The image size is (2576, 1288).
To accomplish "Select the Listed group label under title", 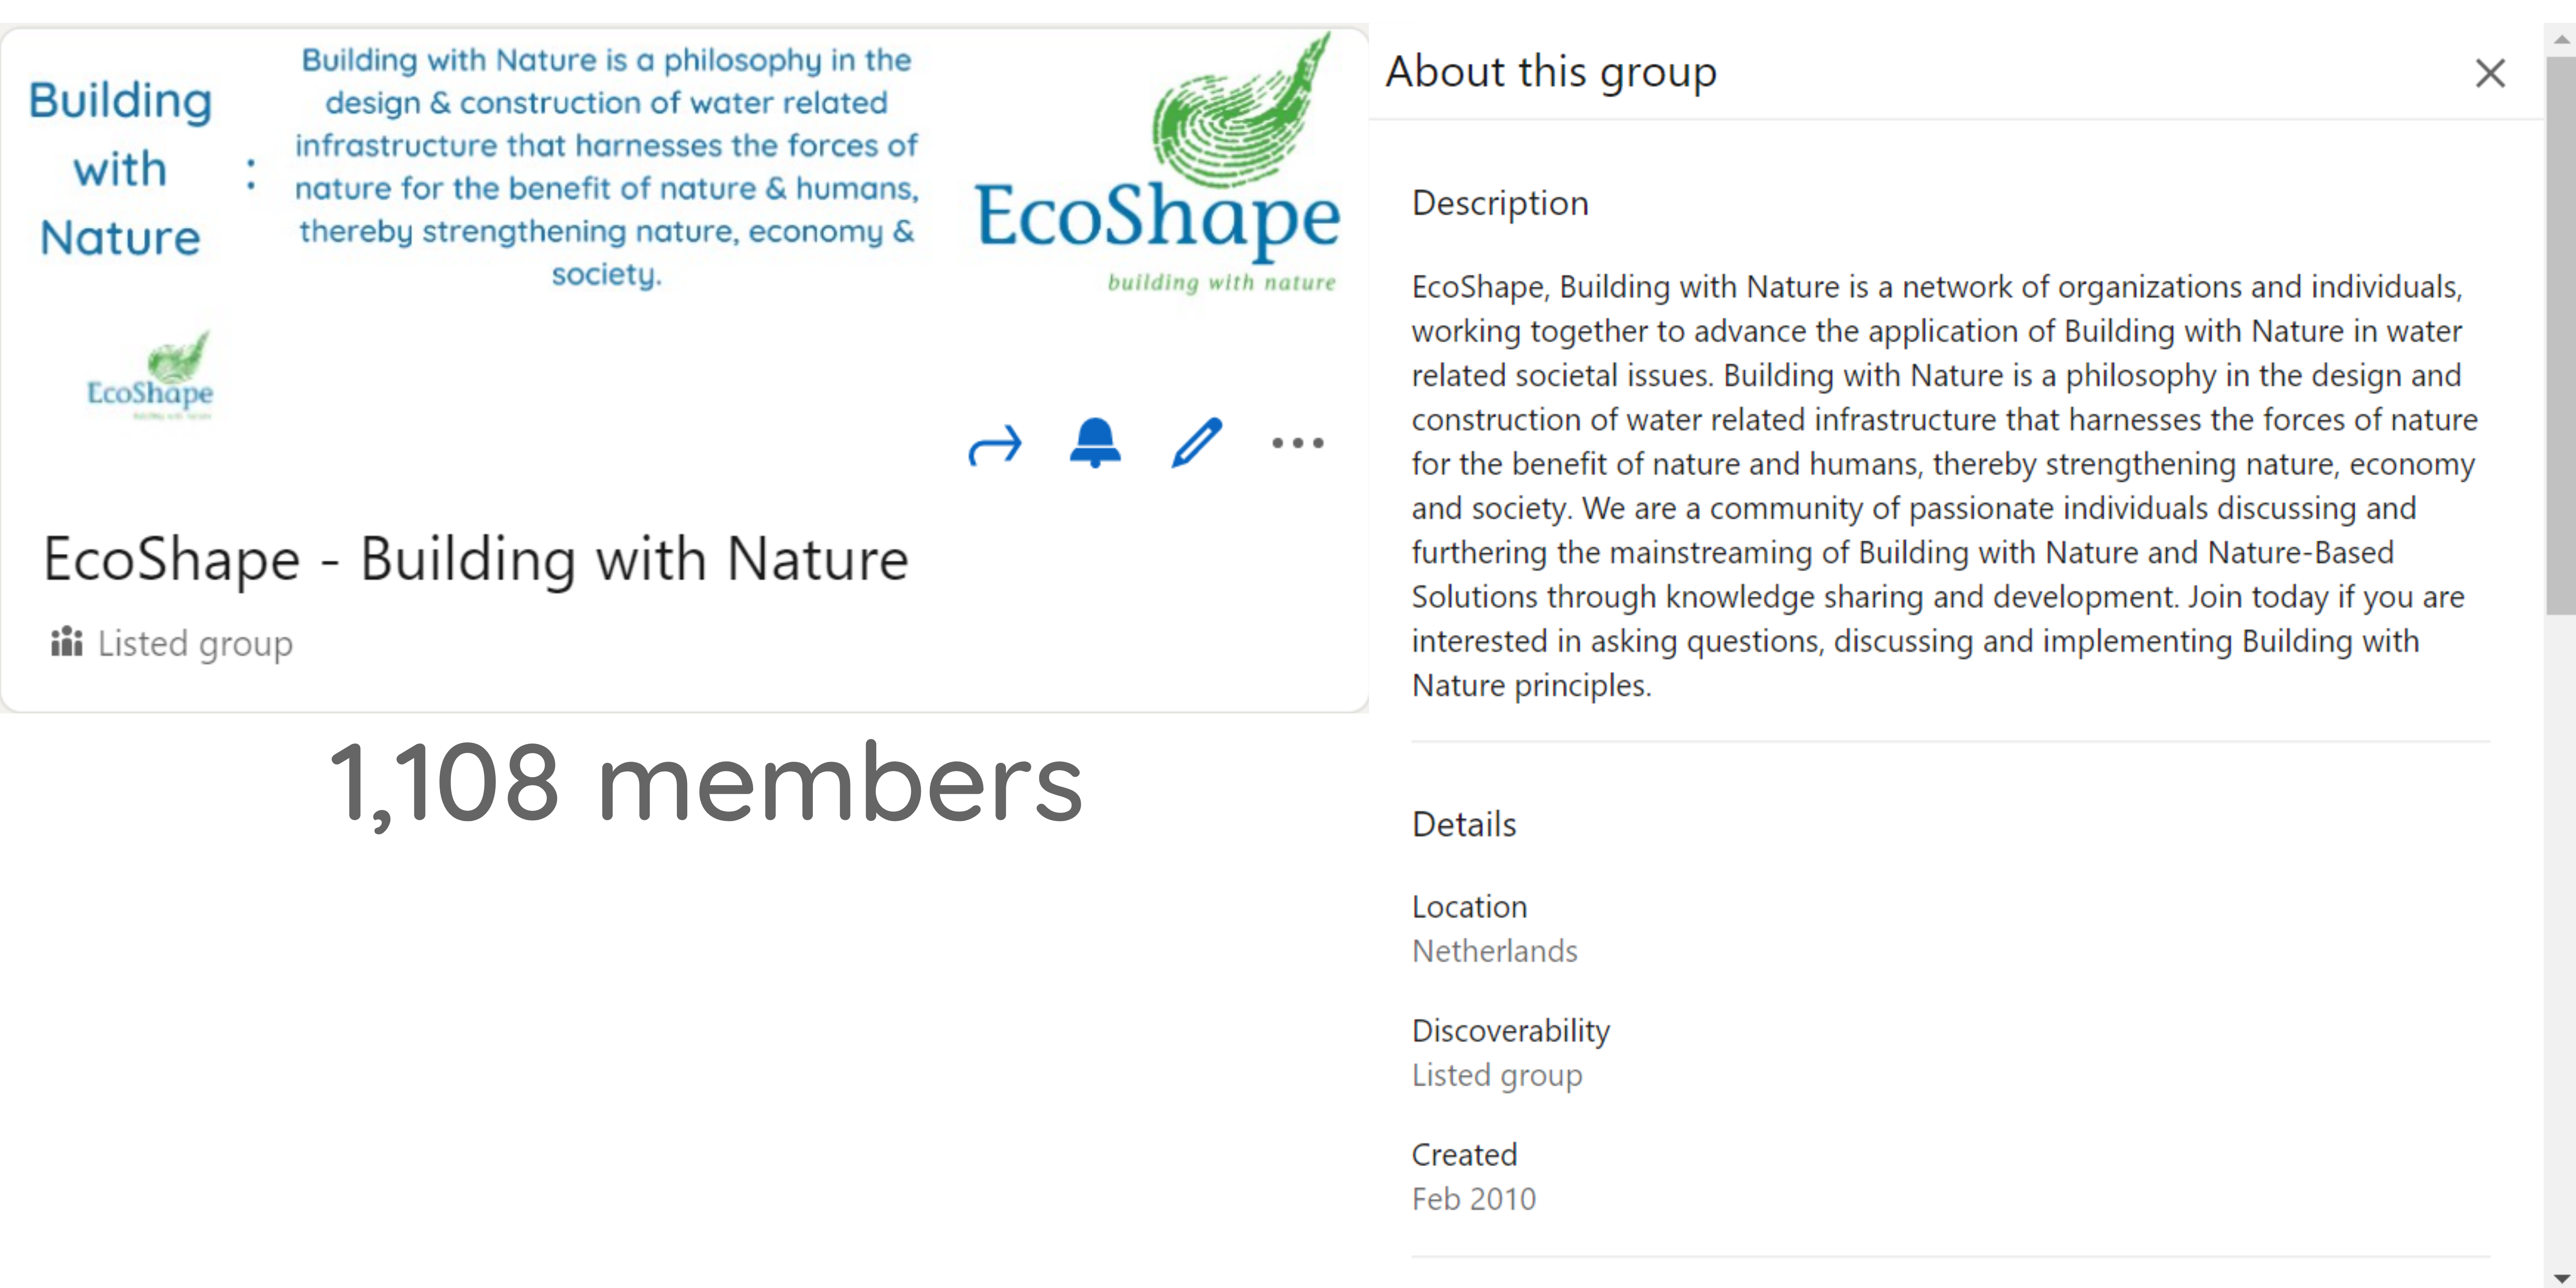I will (195, 643).
